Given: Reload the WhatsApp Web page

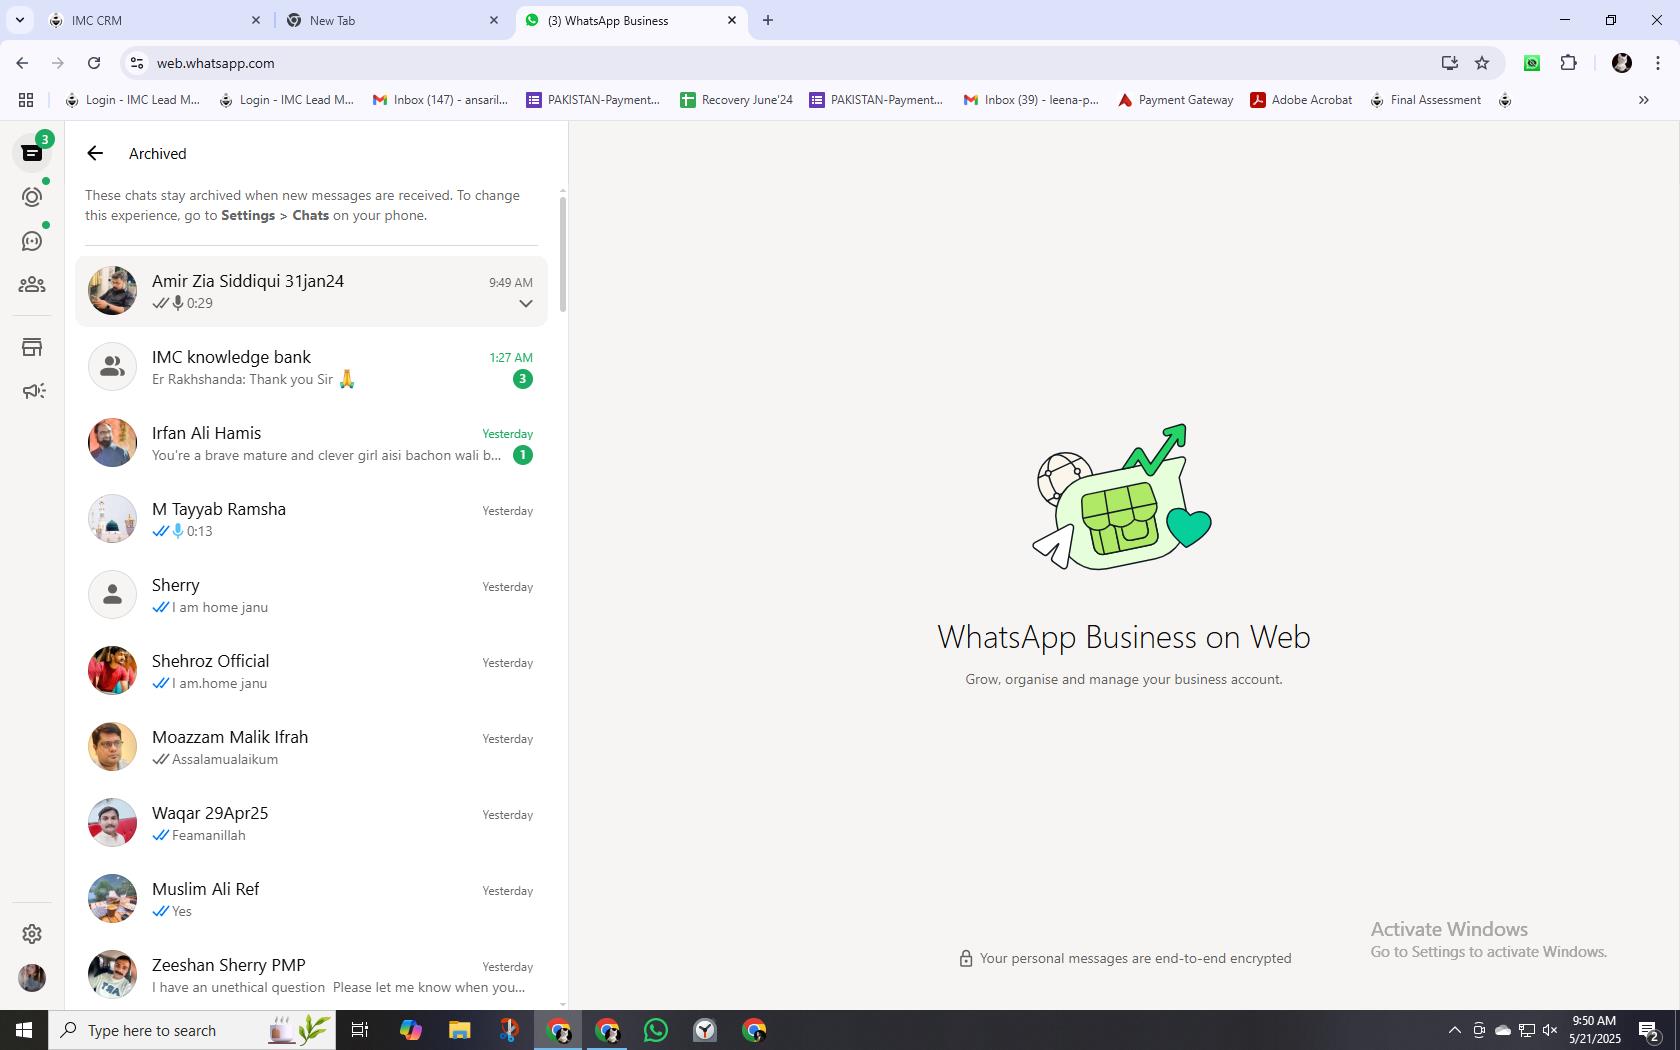Looking at the screenshot, I should (x=94, y=63).
